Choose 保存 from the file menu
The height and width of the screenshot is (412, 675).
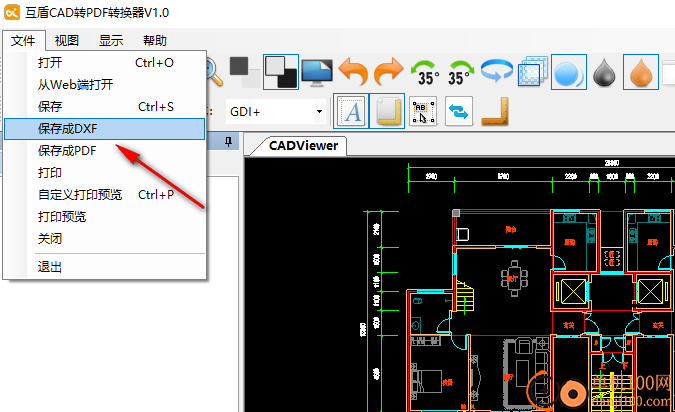(x=105, y=107)
